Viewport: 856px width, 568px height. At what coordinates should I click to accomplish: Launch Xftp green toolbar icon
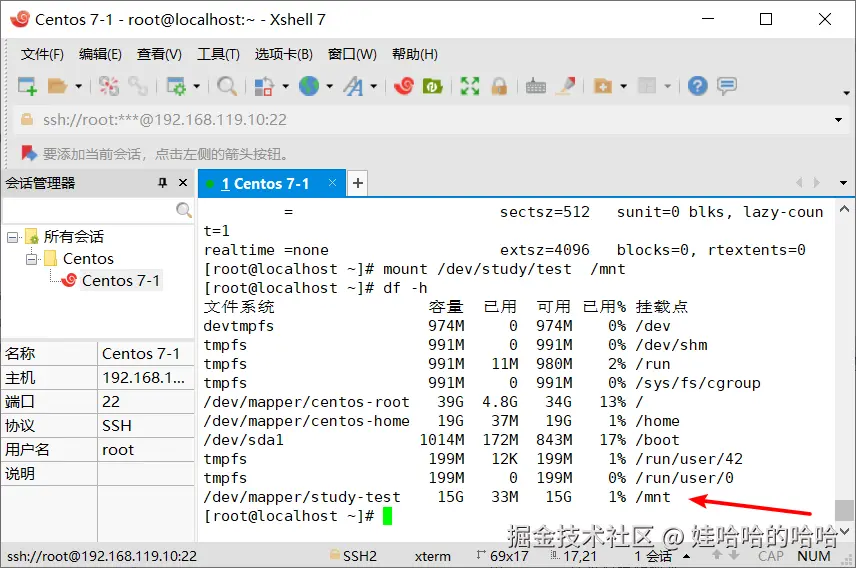click(x=432, y=86)
